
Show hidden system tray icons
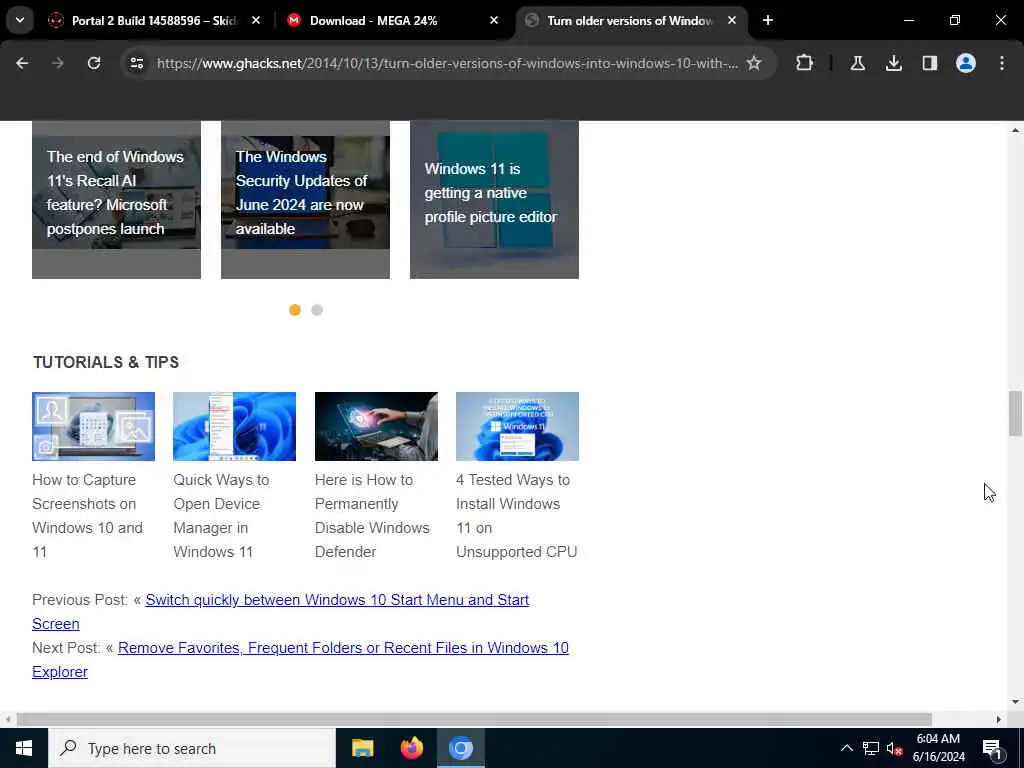point(846,748)
